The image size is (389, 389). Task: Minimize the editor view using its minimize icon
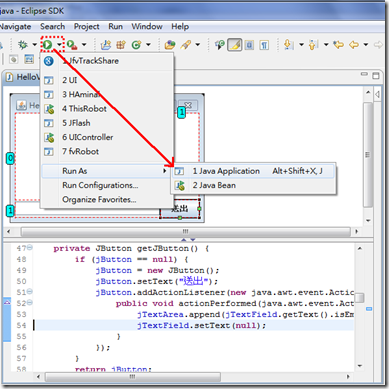[364, 74]
